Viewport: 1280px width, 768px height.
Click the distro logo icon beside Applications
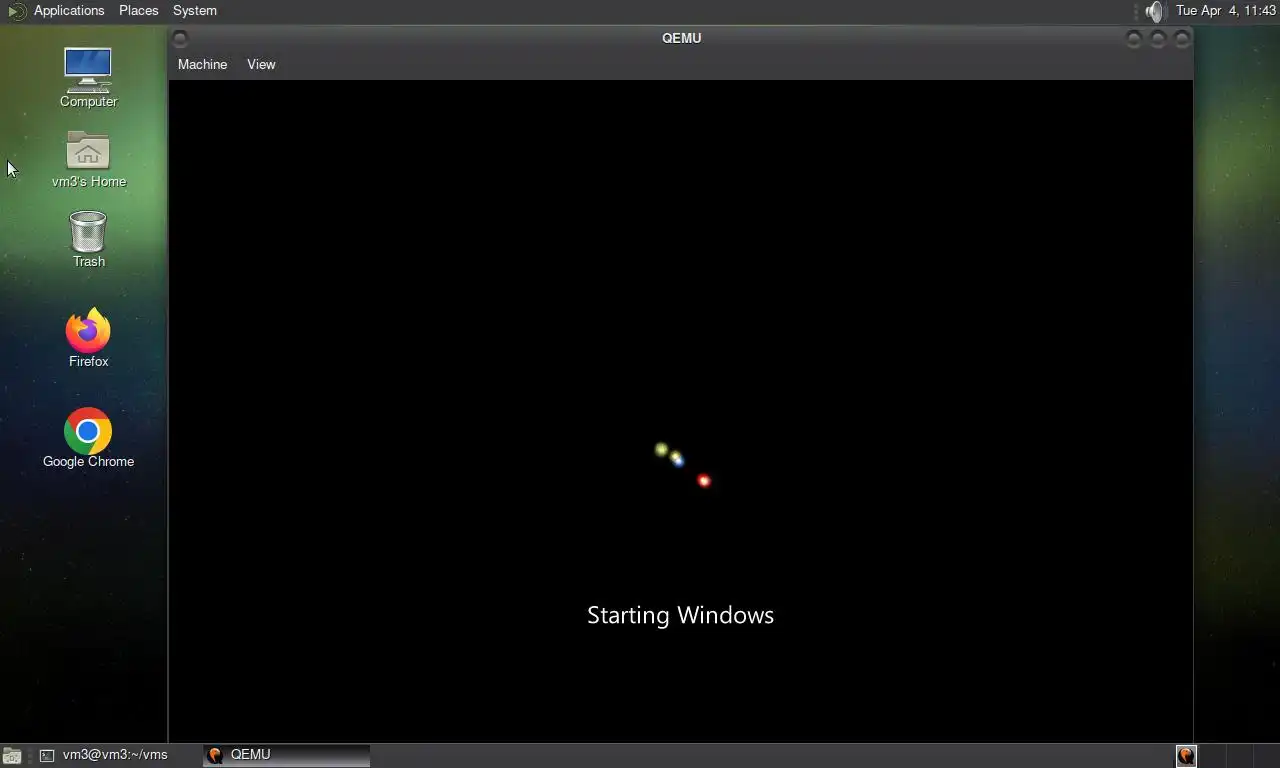click(17, 11)
